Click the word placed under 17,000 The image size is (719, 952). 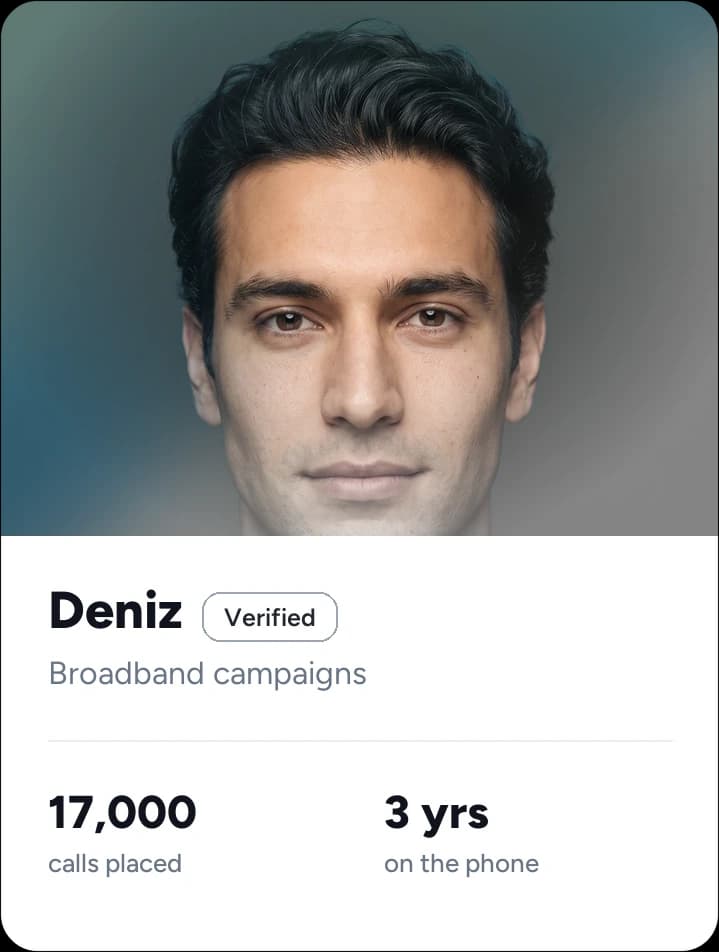143,865
